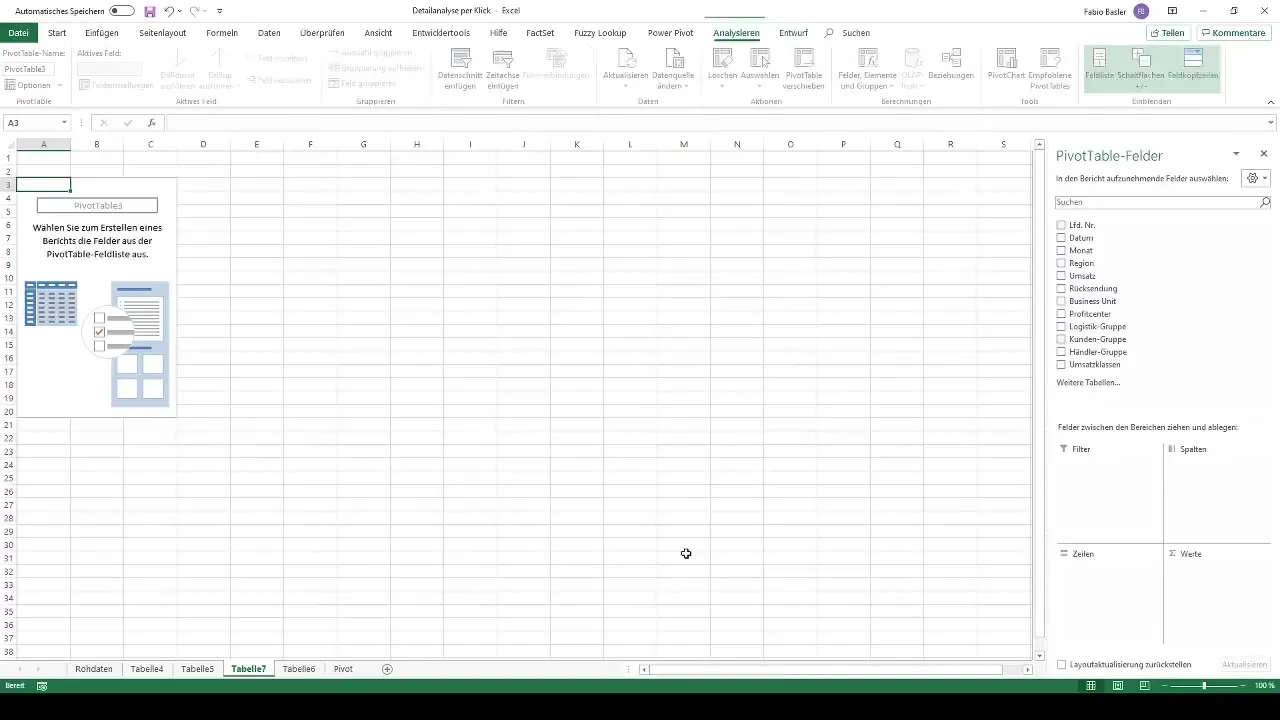Click zoom out minus button
The image size is (1280, 720).
[x=1165, y=686]
